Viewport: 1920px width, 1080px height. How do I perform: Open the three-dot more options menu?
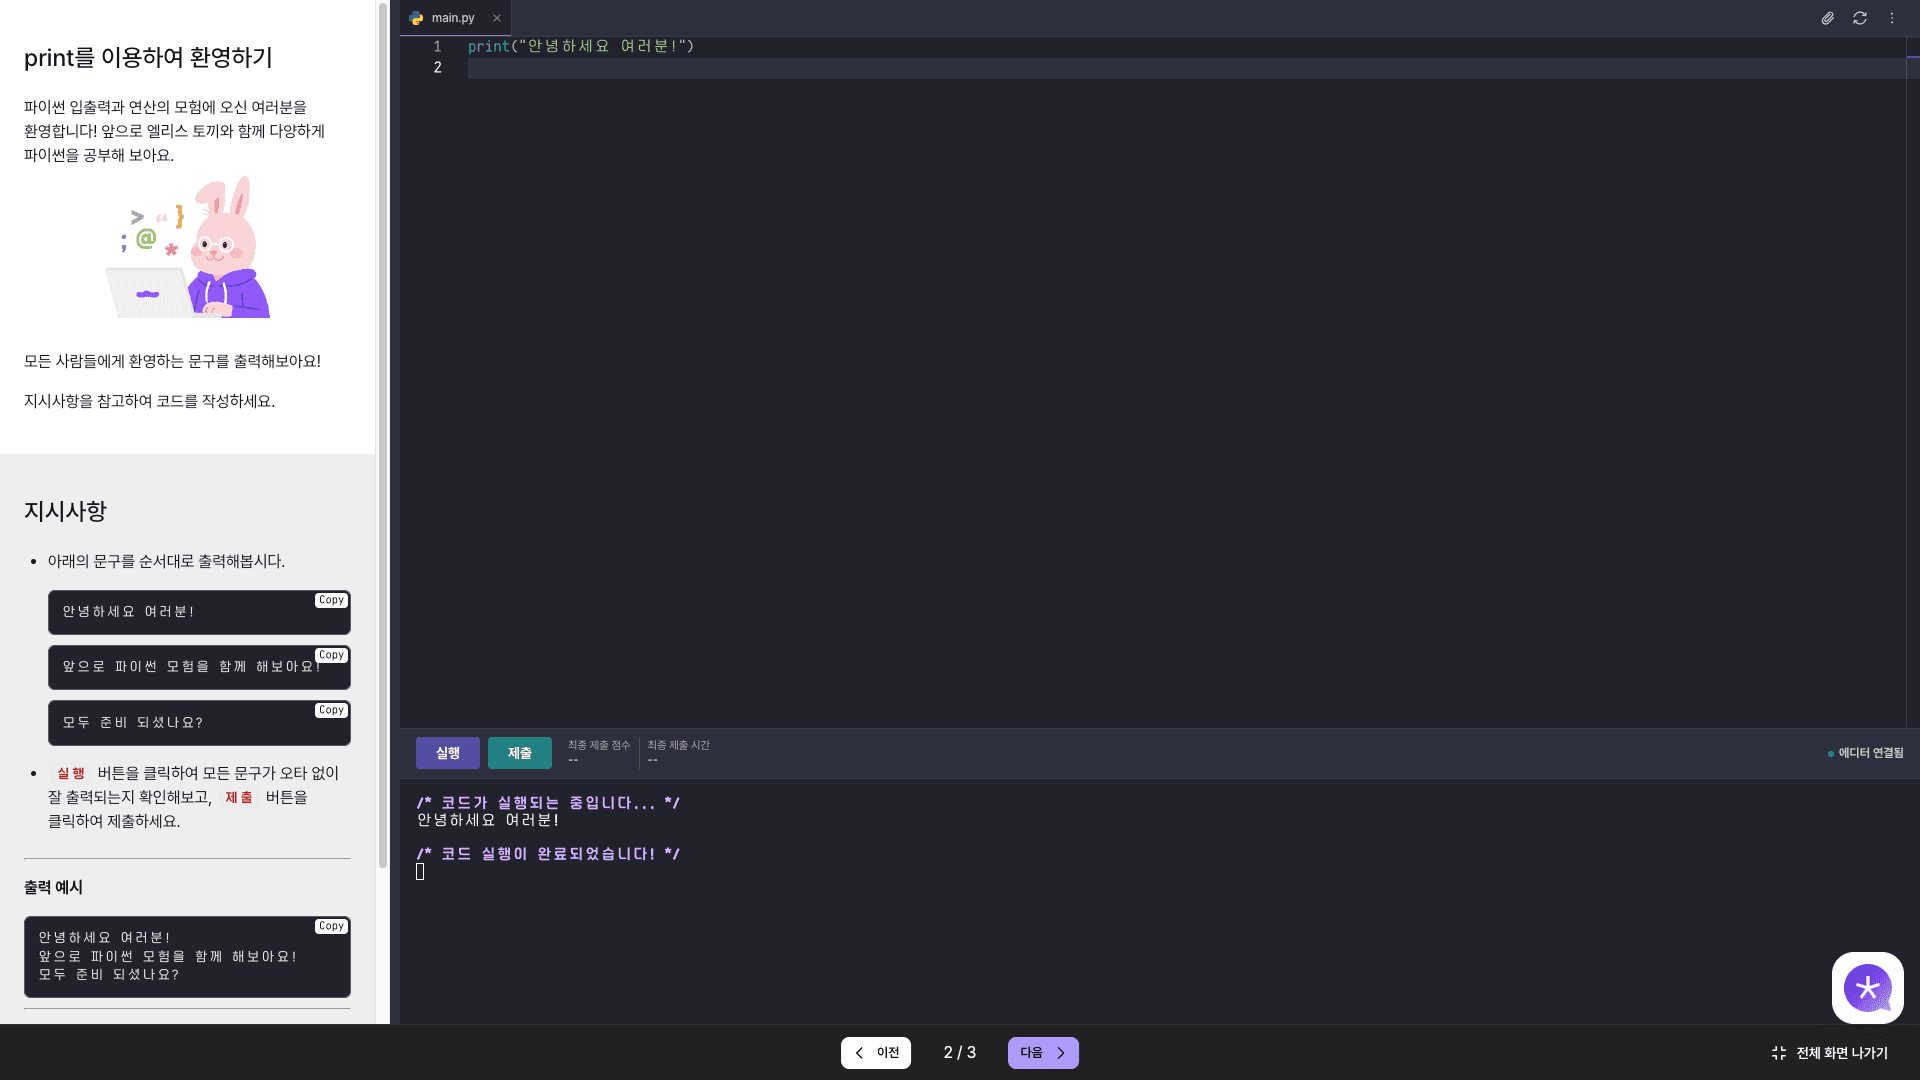tap(1891, 18)
